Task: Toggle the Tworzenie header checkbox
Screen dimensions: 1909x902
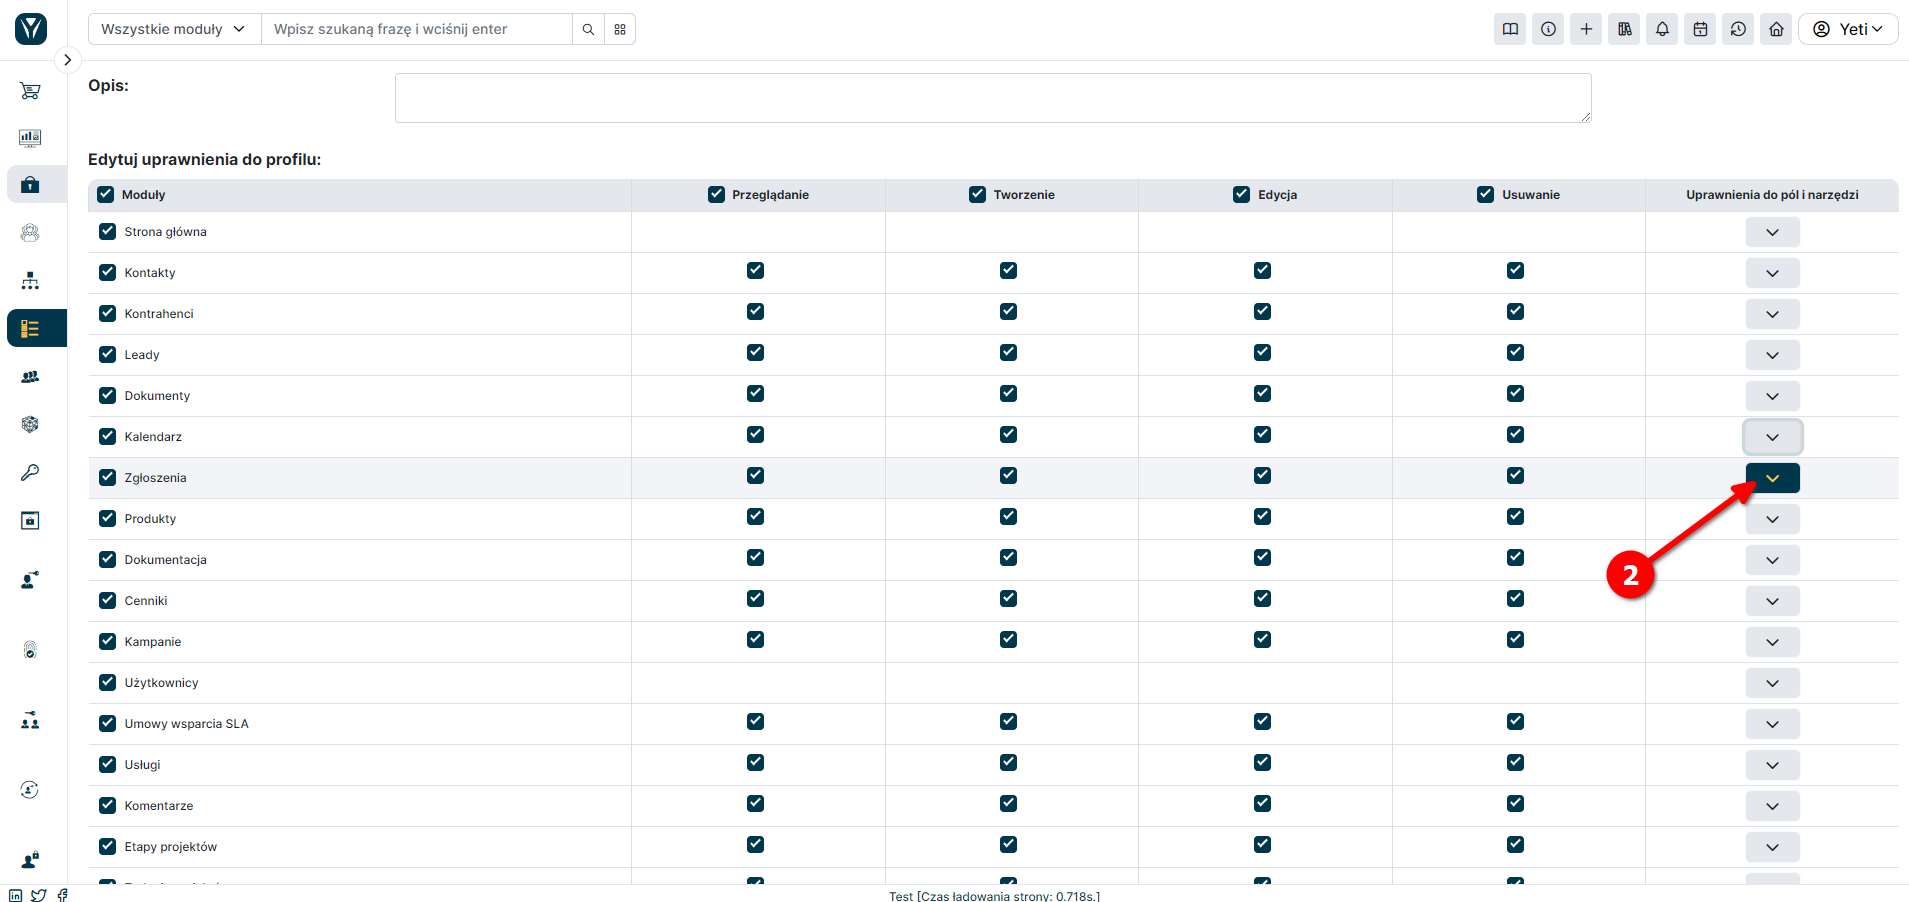Action: (977, 194)
